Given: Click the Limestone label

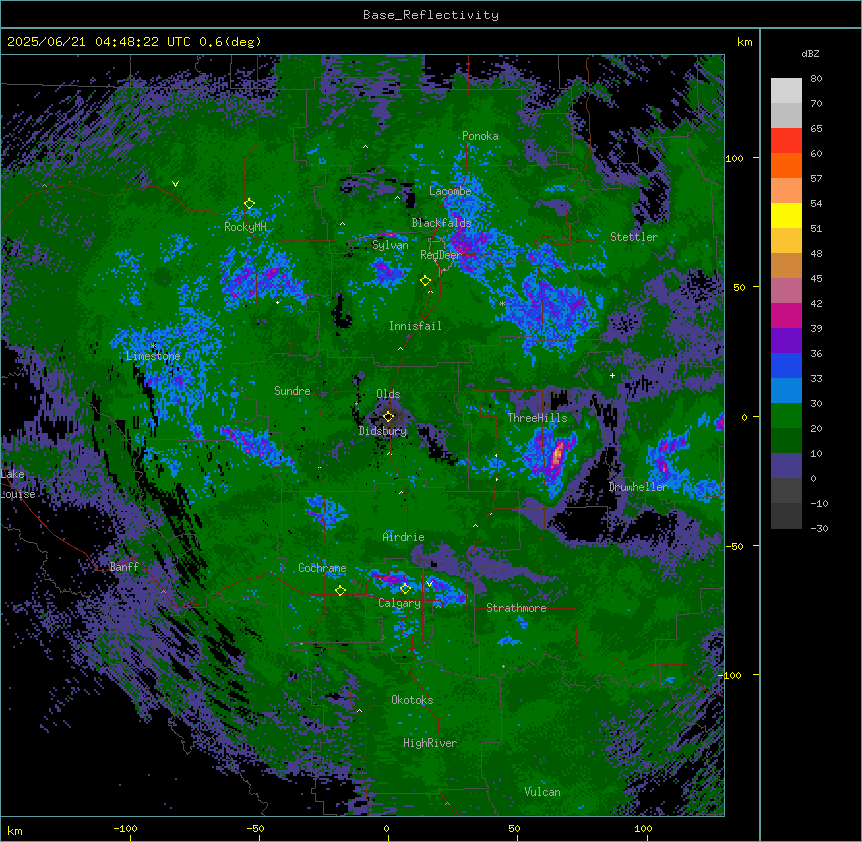Looking at the screenshot, I should point(153,356).
